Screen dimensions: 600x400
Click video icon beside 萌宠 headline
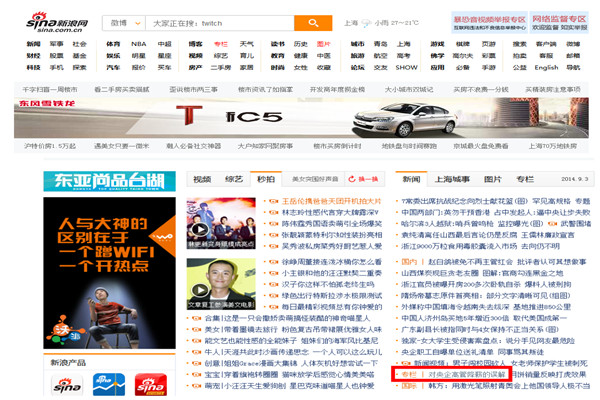pos(196,386)
